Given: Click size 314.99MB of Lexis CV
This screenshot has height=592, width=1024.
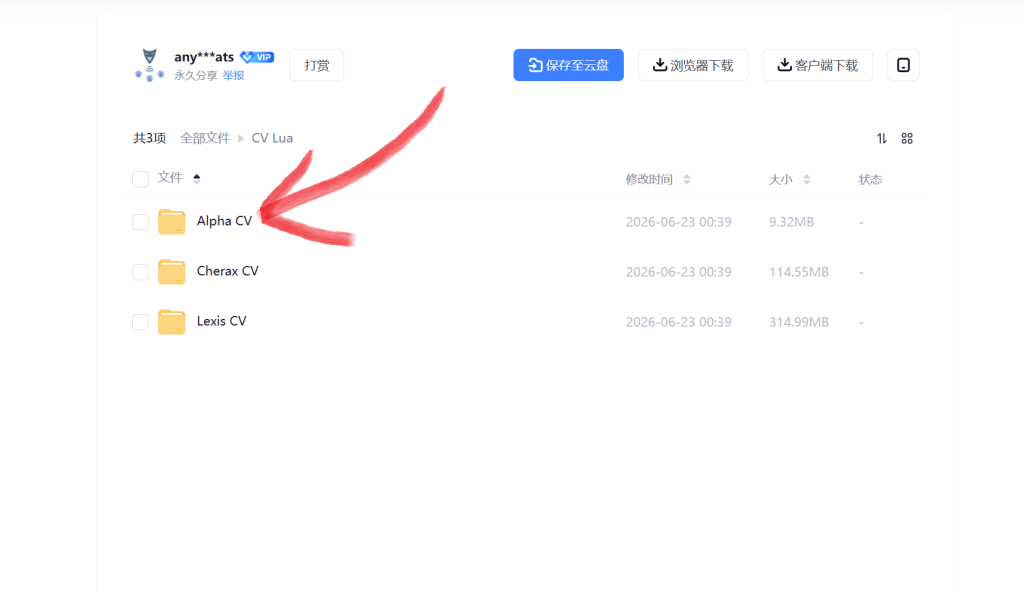Looking at the screenshot, I should coord(799,322).
